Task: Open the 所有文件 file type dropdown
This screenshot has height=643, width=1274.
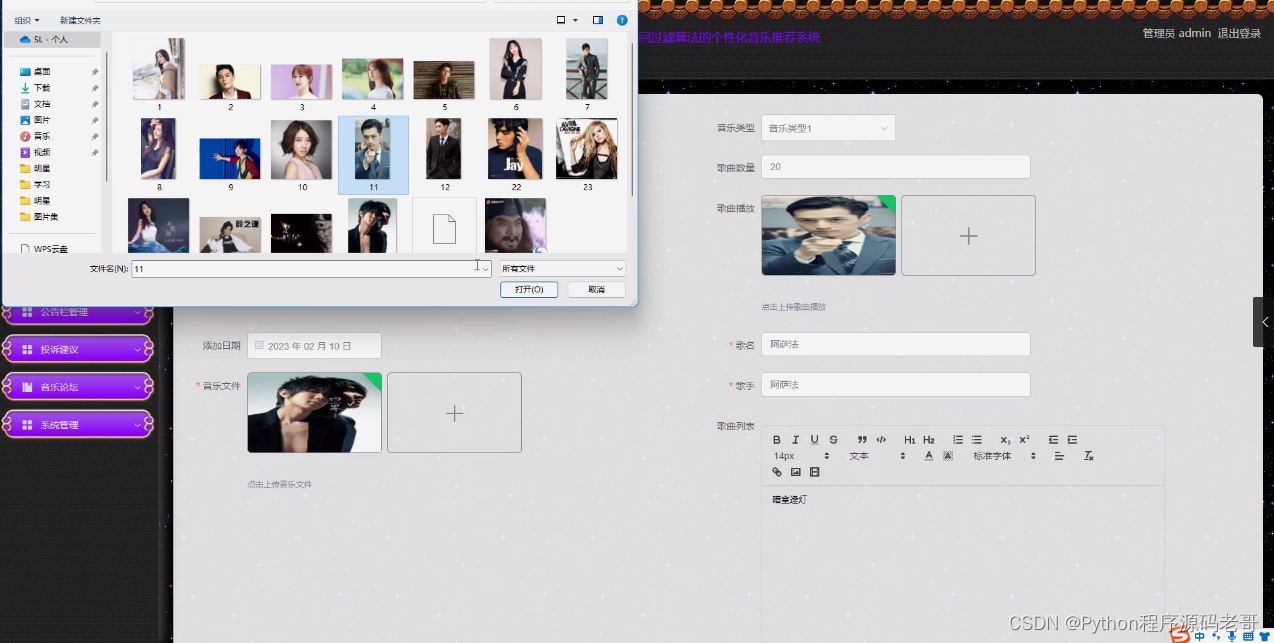Action: [x=561, y=268]
